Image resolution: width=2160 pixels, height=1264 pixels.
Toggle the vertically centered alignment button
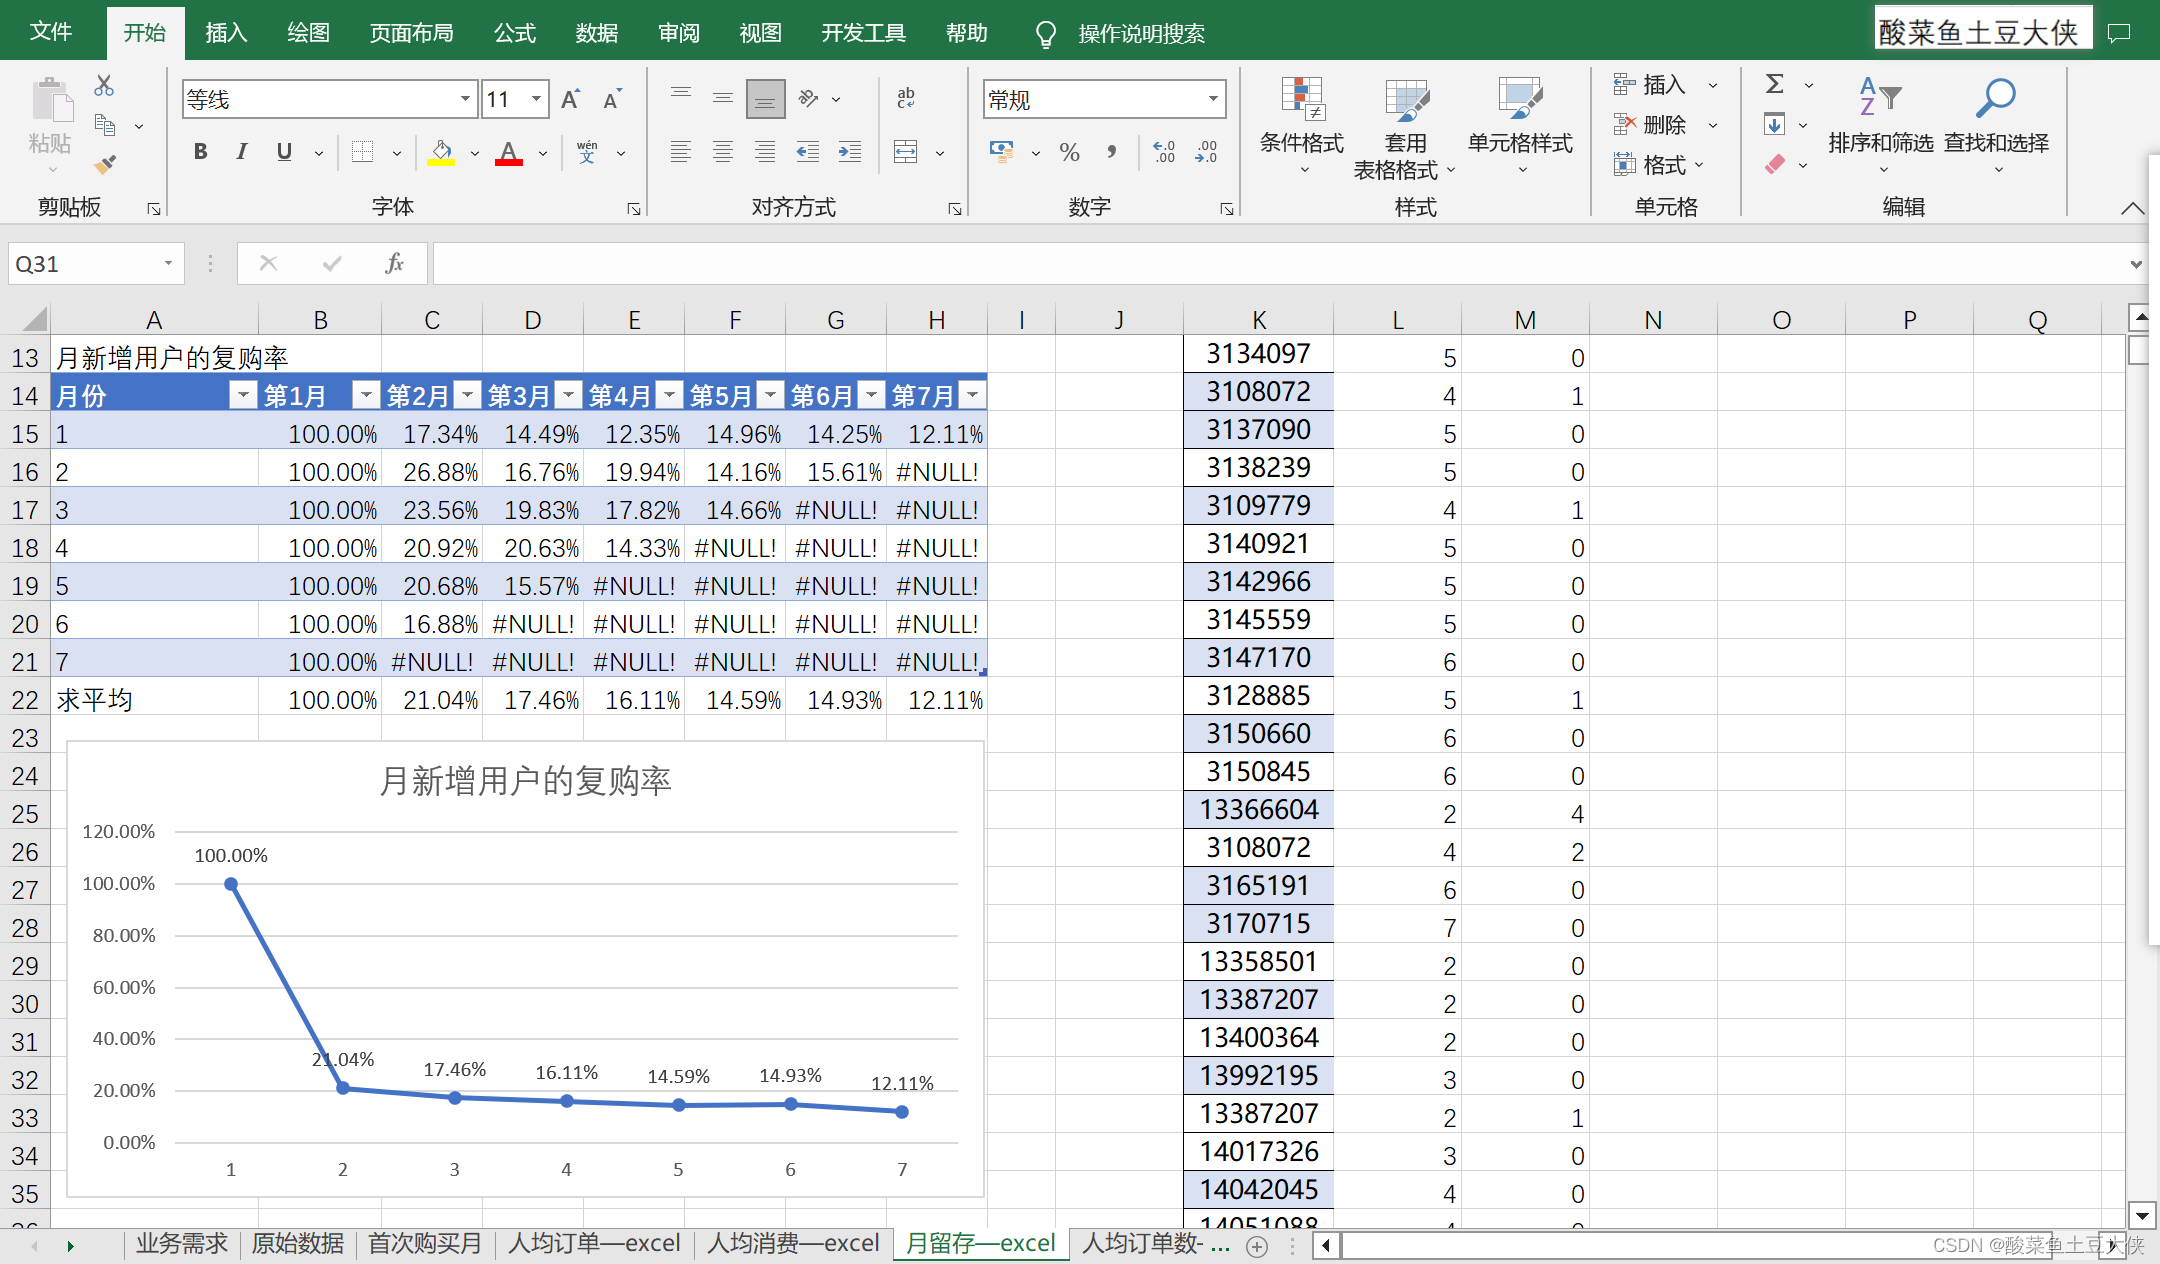[x=723, y=98]
